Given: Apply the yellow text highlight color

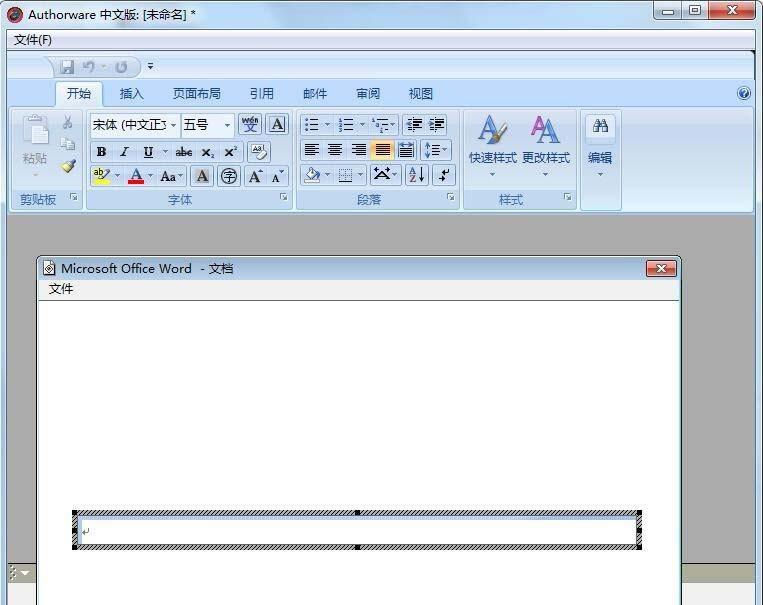Looking at the screenshot, I should [101, 176].
